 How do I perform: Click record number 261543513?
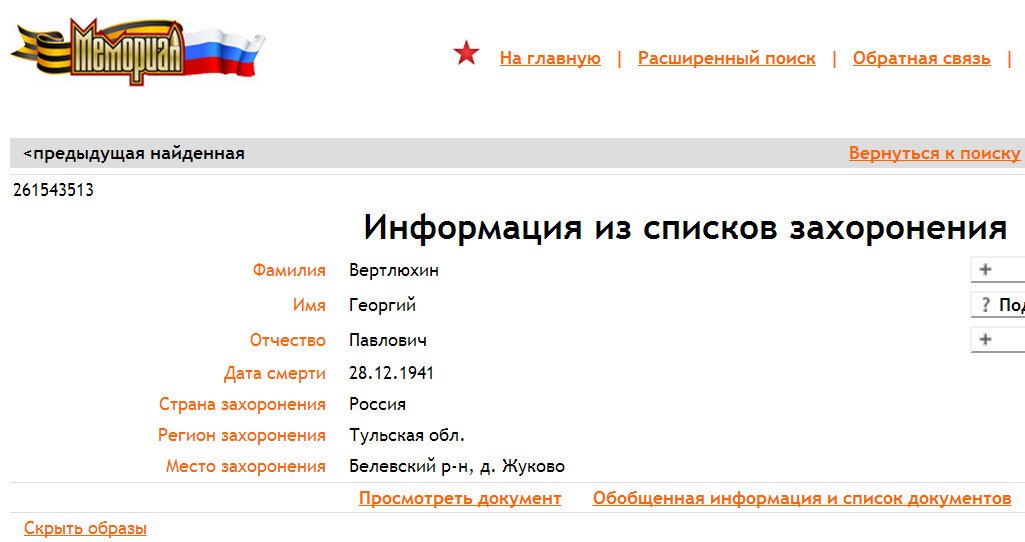pos(53,190)
